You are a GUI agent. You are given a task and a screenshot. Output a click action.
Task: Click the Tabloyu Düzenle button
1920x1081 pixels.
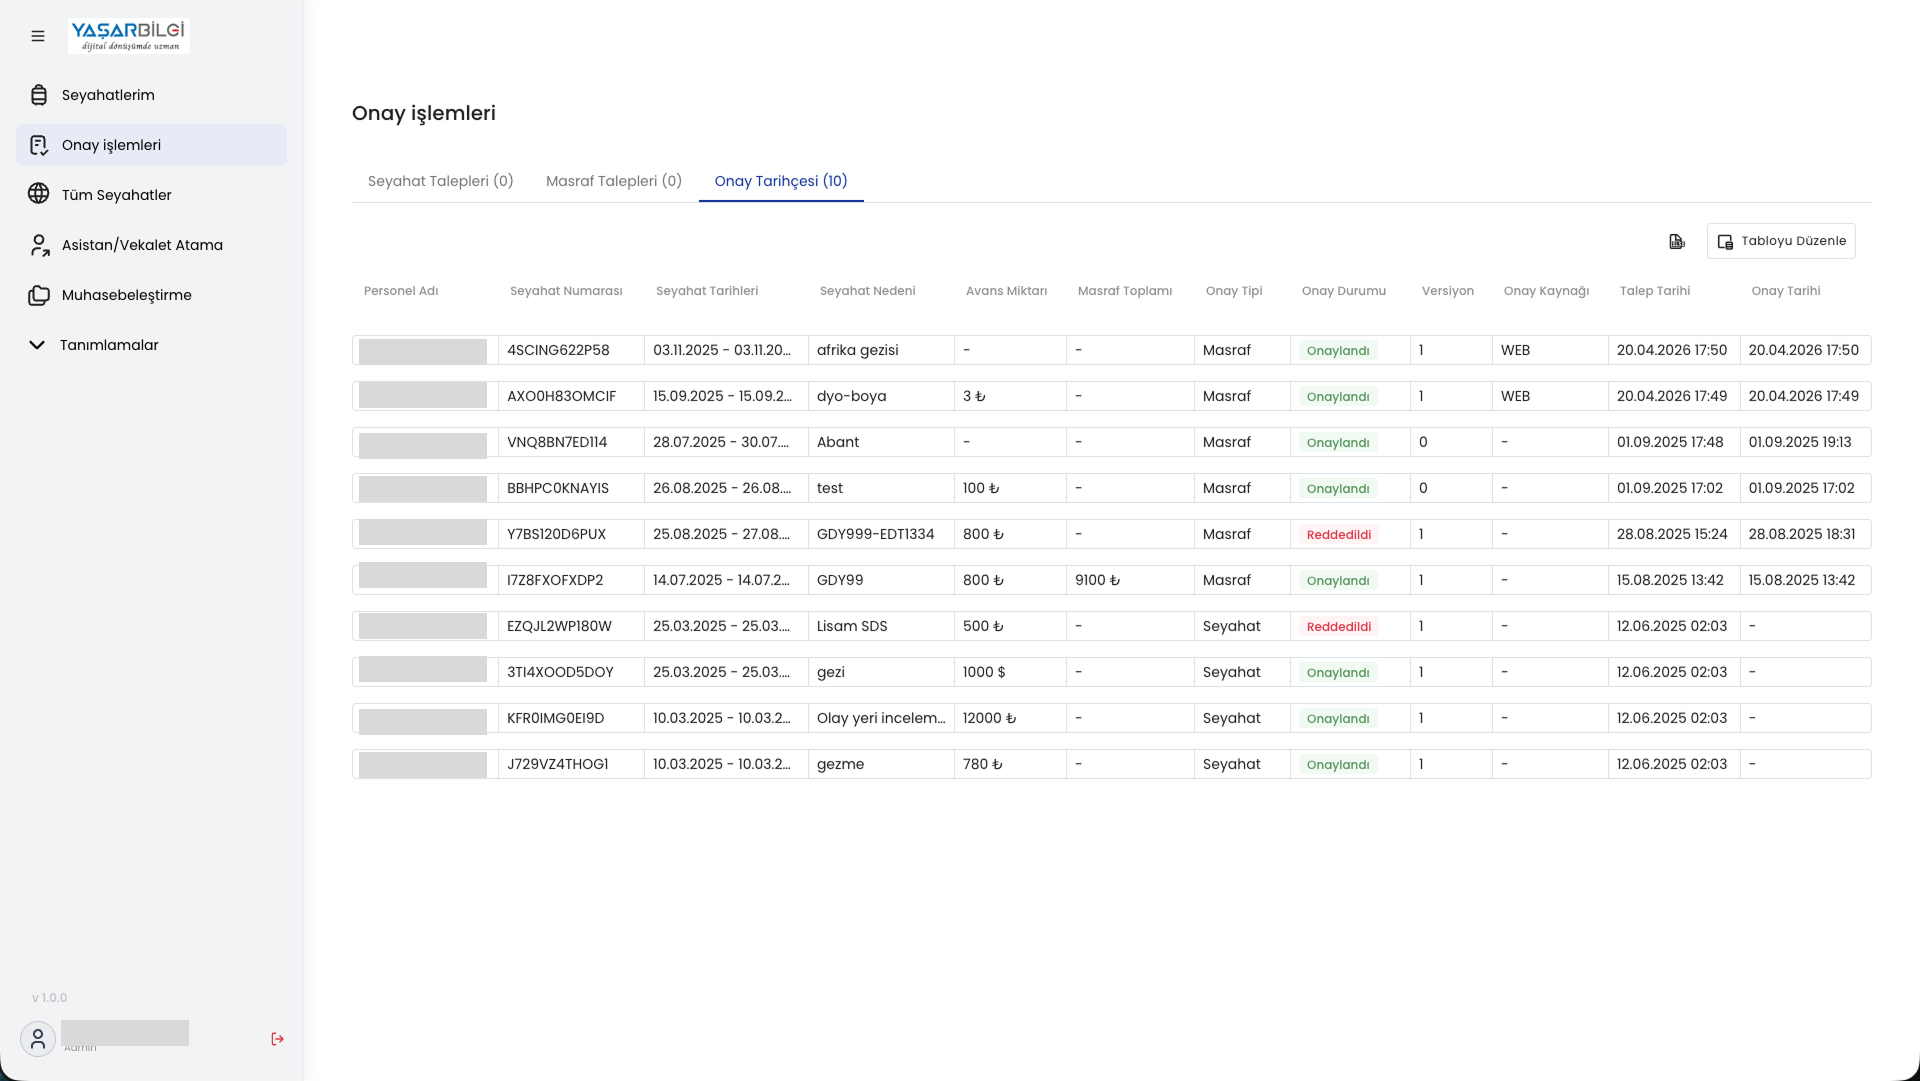click(1781, 241)
